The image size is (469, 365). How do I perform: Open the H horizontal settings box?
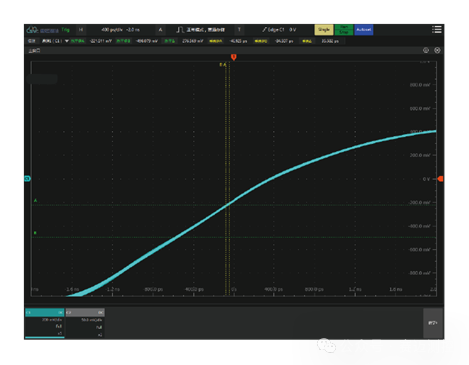point(81,30)
